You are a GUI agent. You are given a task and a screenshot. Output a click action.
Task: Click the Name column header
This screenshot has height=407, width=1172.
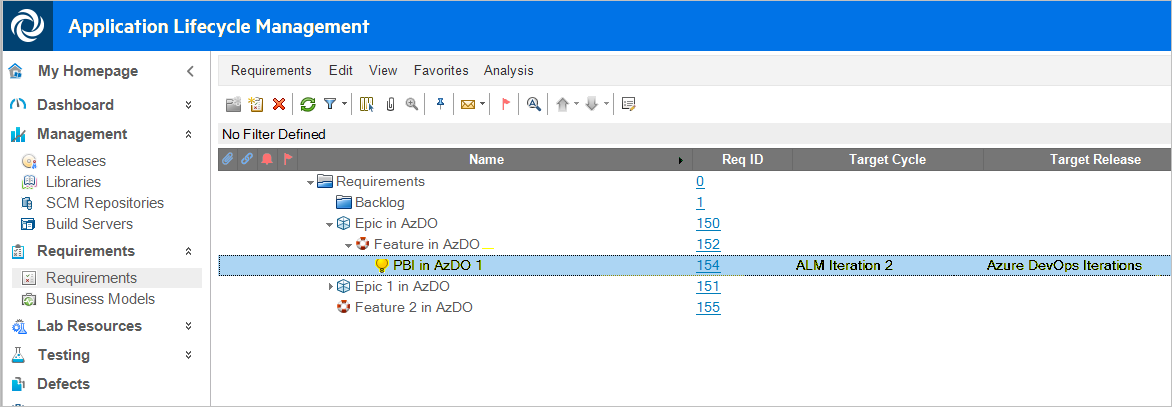pos(486,159)
